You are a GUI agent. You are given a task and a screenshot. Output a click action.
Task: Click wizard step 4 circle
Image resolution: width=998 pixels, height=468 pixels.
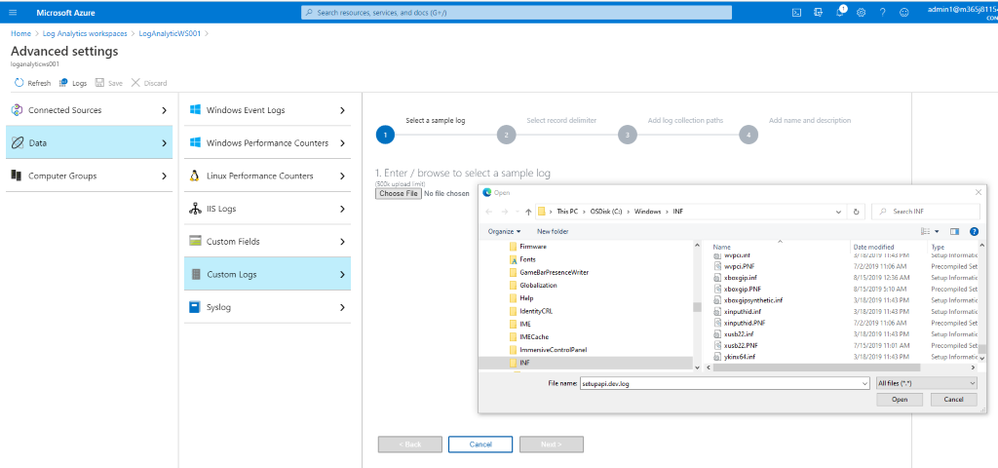point(748,135)
